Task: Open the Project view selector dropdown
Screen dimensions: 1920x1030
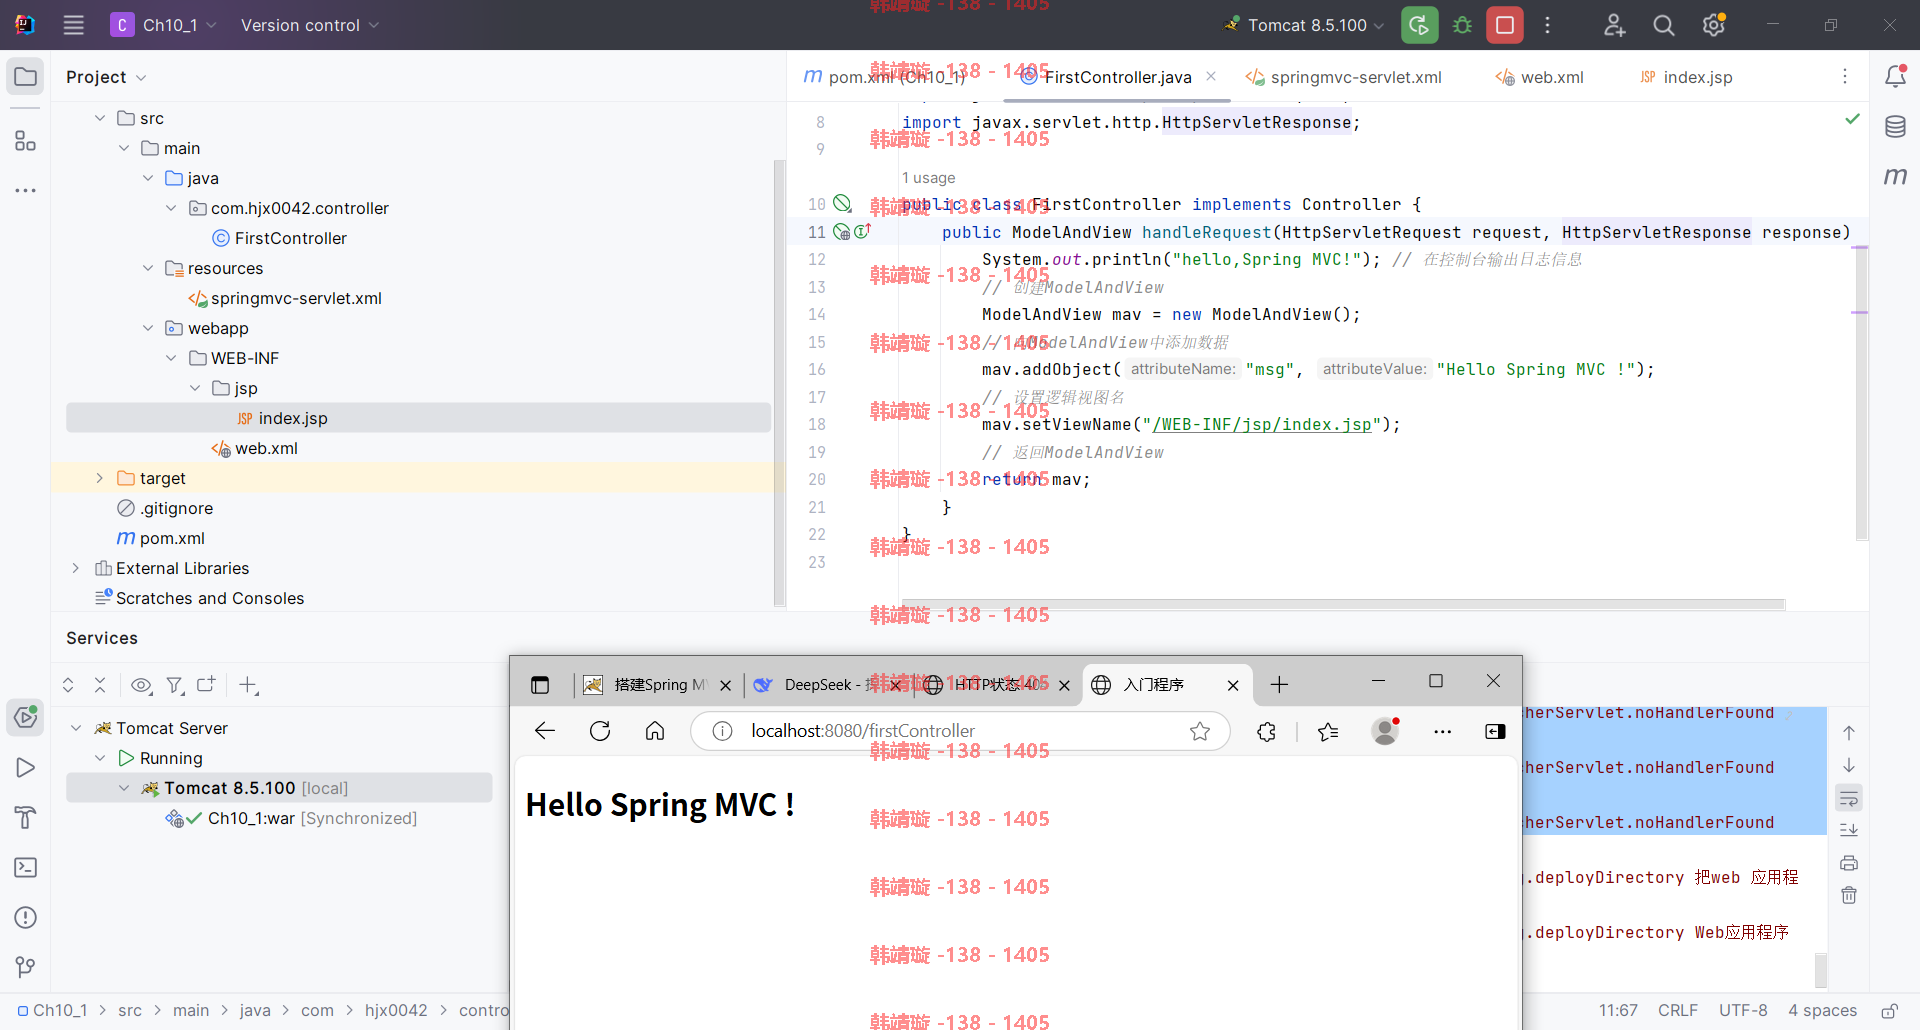Action: (106, 77)
